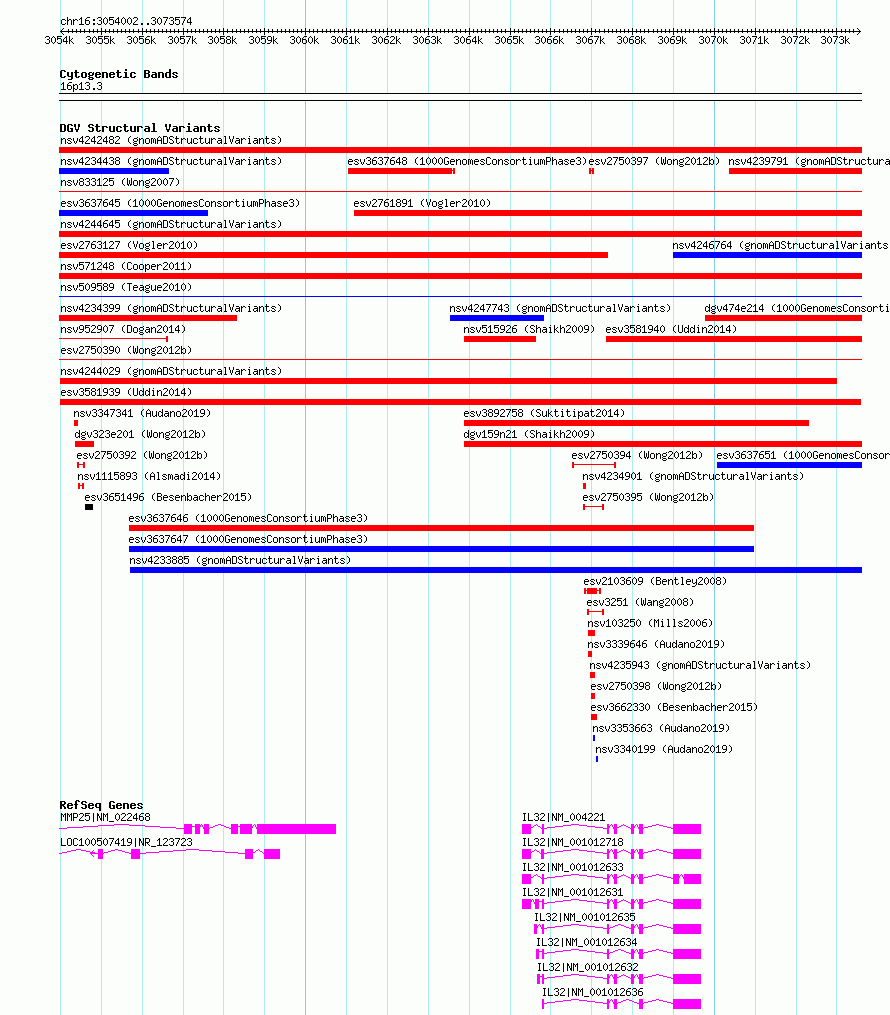Open nsv4235943 gnomAD variant
This screenshot has width=890, height=1015.
pos(700,665)
